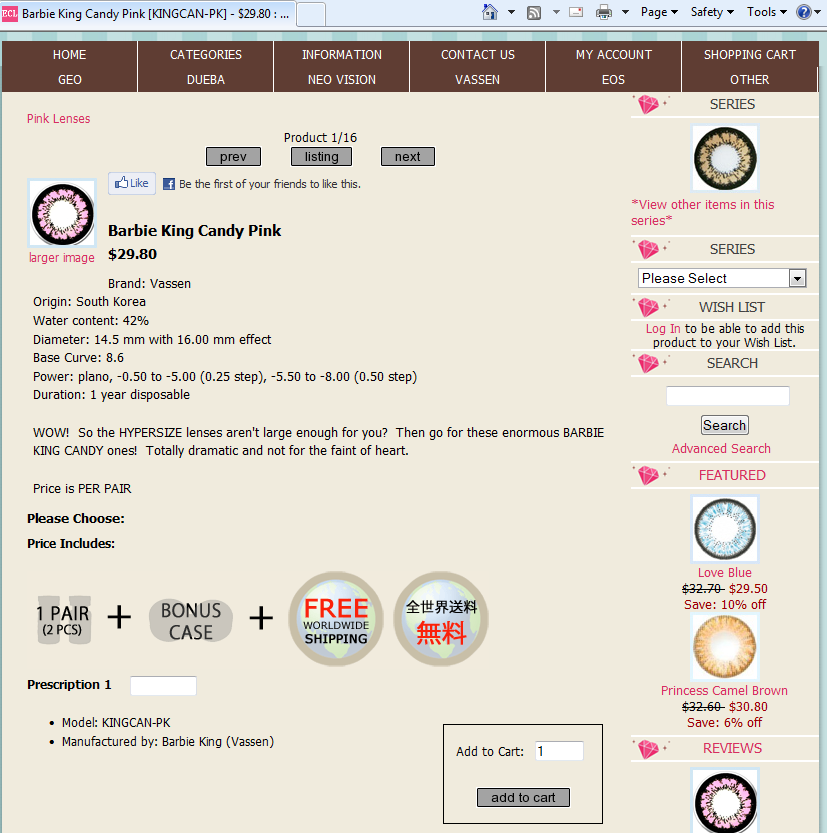Click the listing button
Viewport: 827px width, 833px height.
321,157
